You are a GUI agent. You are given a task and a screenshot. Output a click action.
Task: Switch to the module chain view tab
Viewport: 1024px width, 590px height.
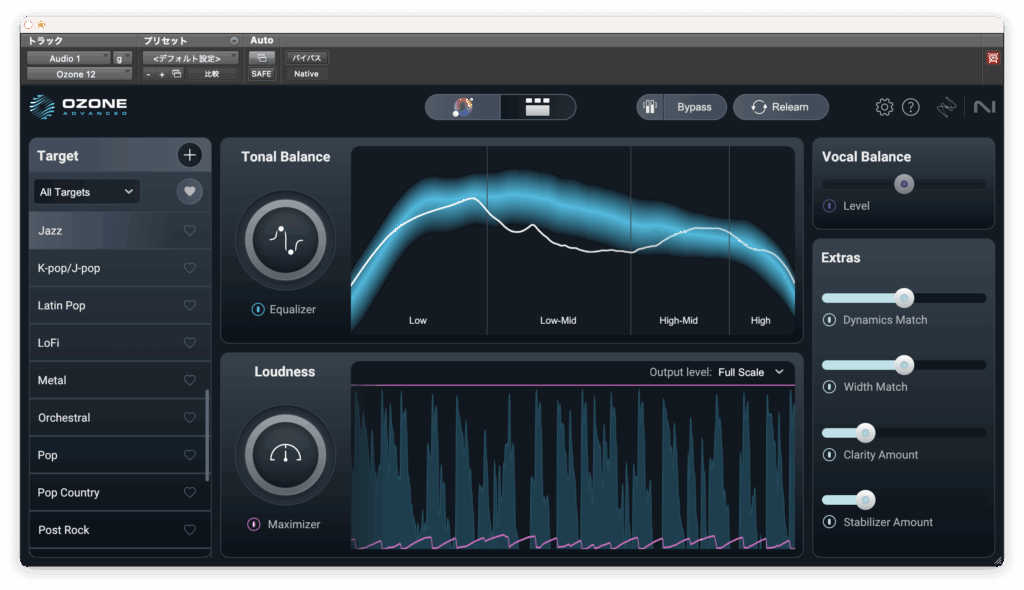(538, 107)
